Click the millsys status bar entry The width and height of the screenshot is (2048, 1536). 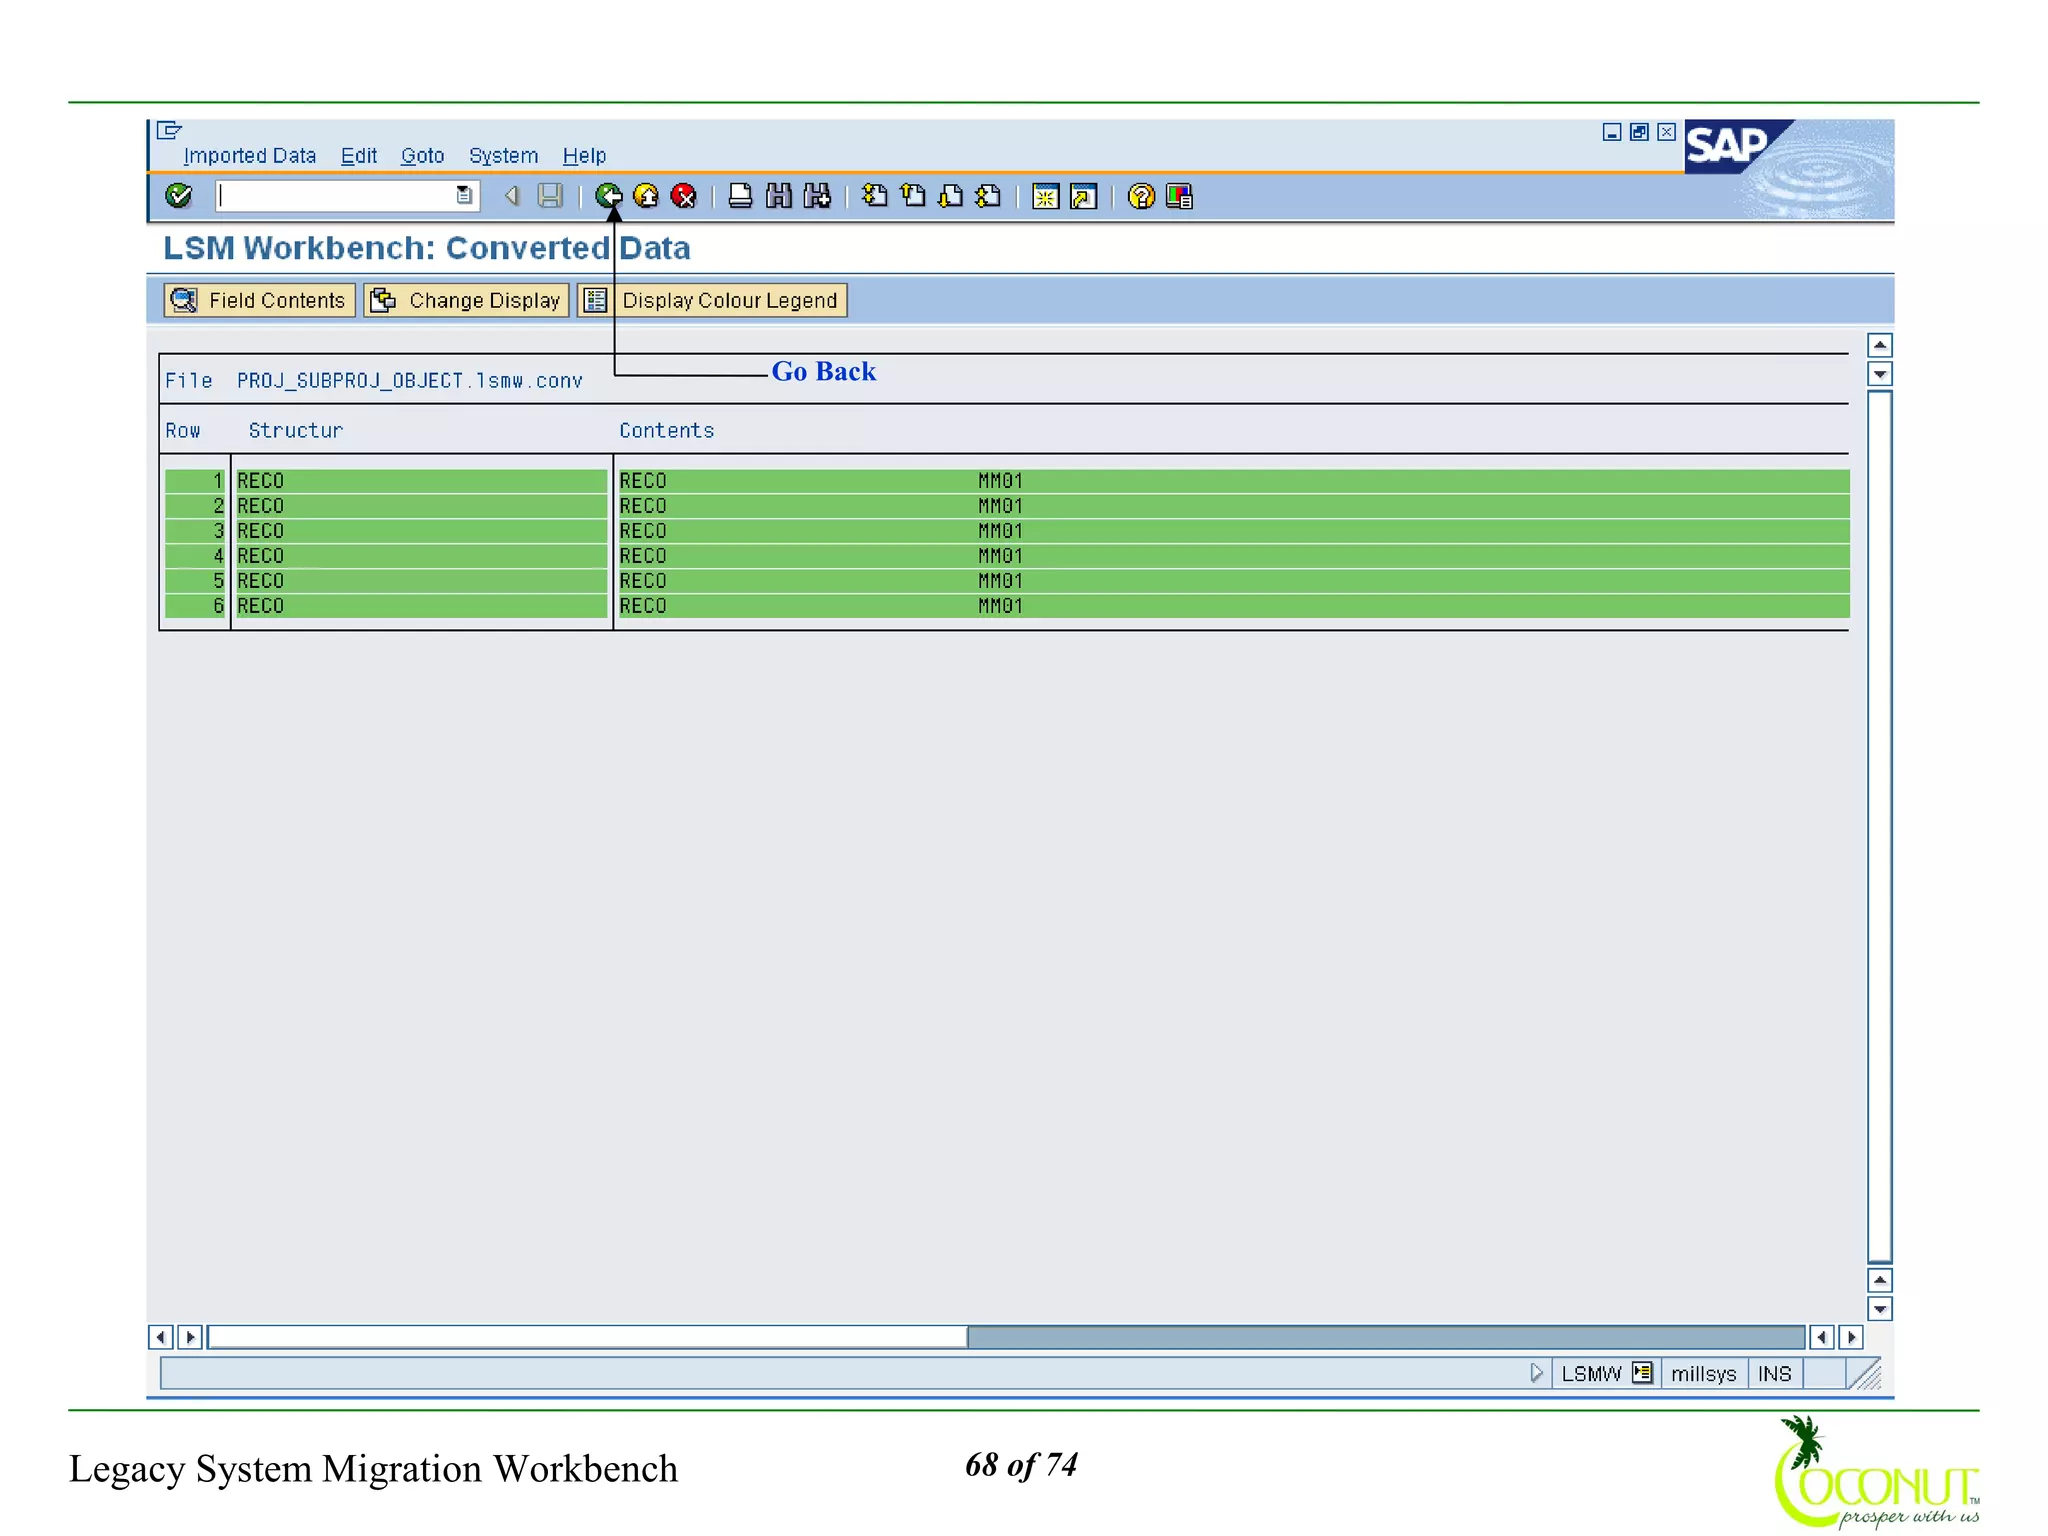tap(1704, 1374)
